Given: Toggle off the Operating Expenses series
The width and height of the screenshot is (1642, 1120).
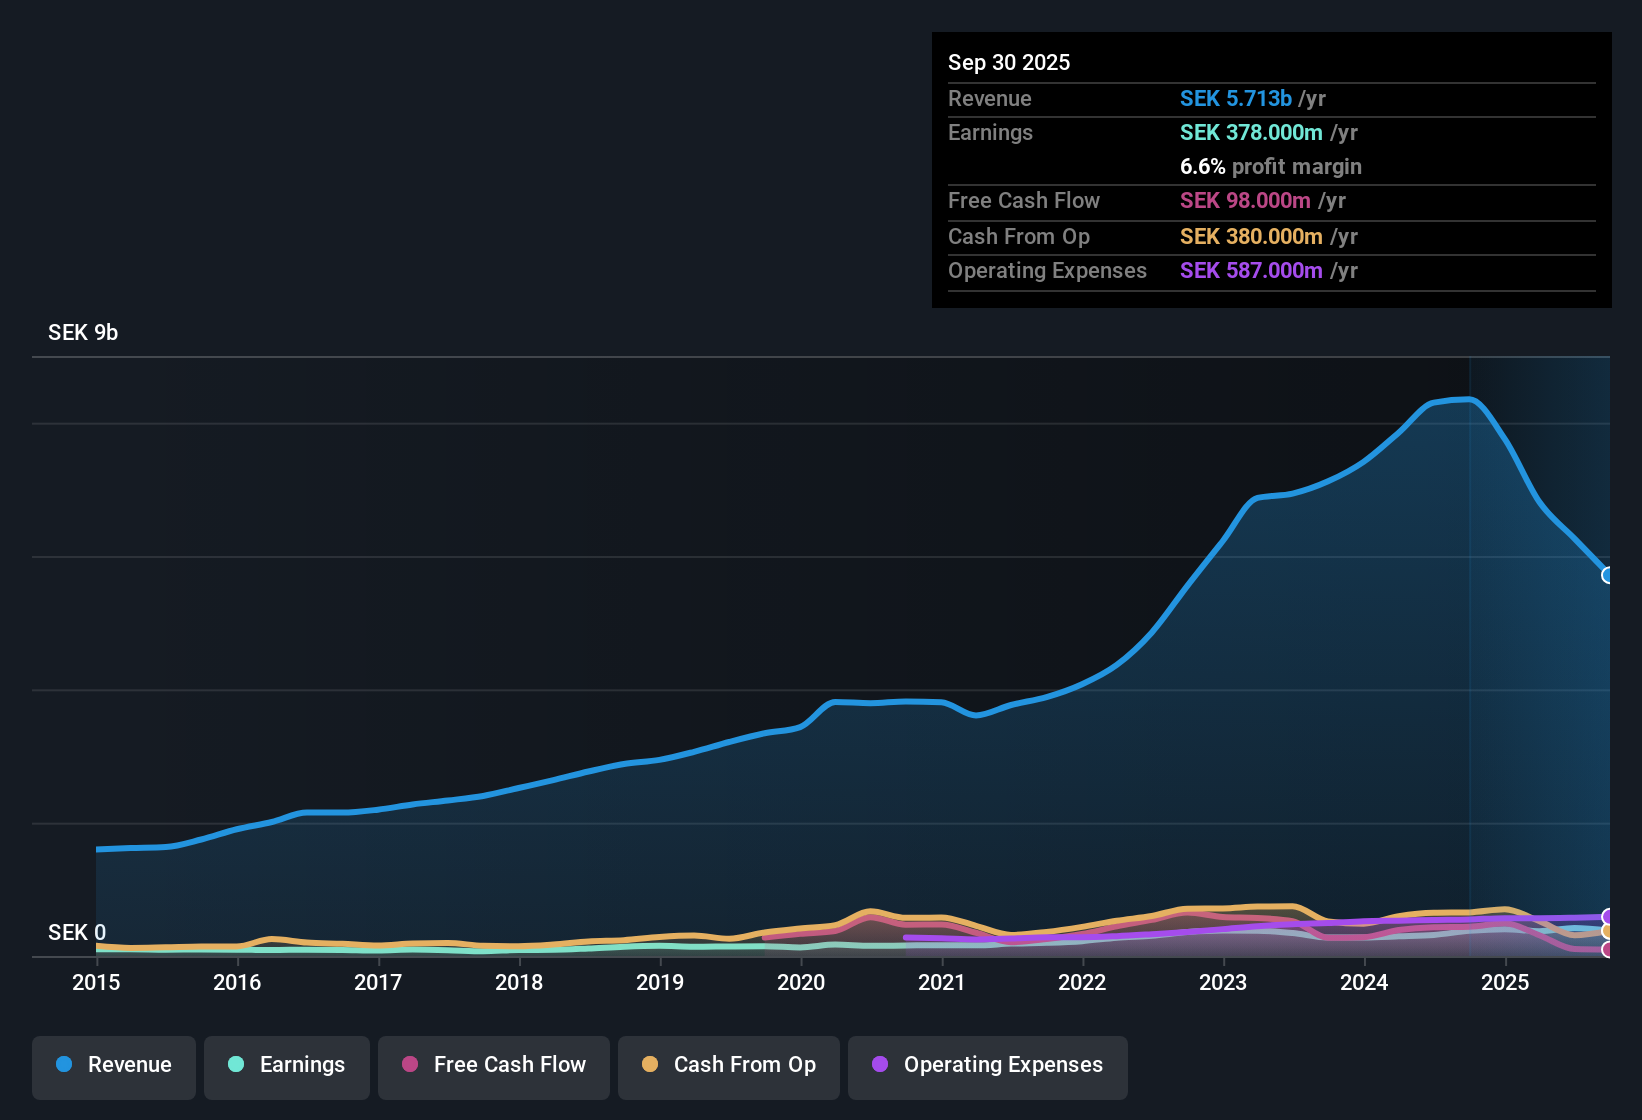Looking at the screenshot, I should (987, 1065).
